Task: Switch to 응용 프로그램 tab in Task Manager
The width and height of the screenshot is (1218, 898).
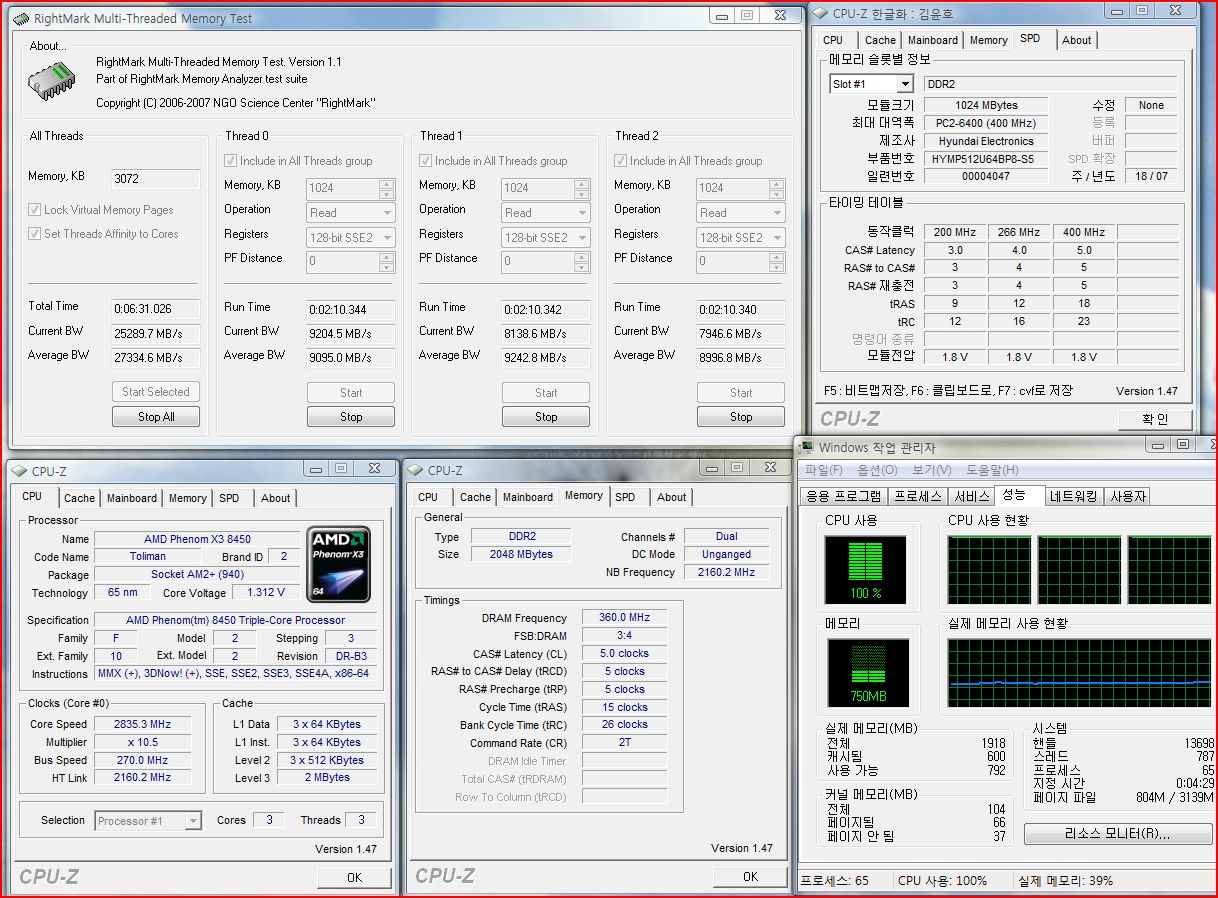Action: pyautogui.click(x=844, y=496)
